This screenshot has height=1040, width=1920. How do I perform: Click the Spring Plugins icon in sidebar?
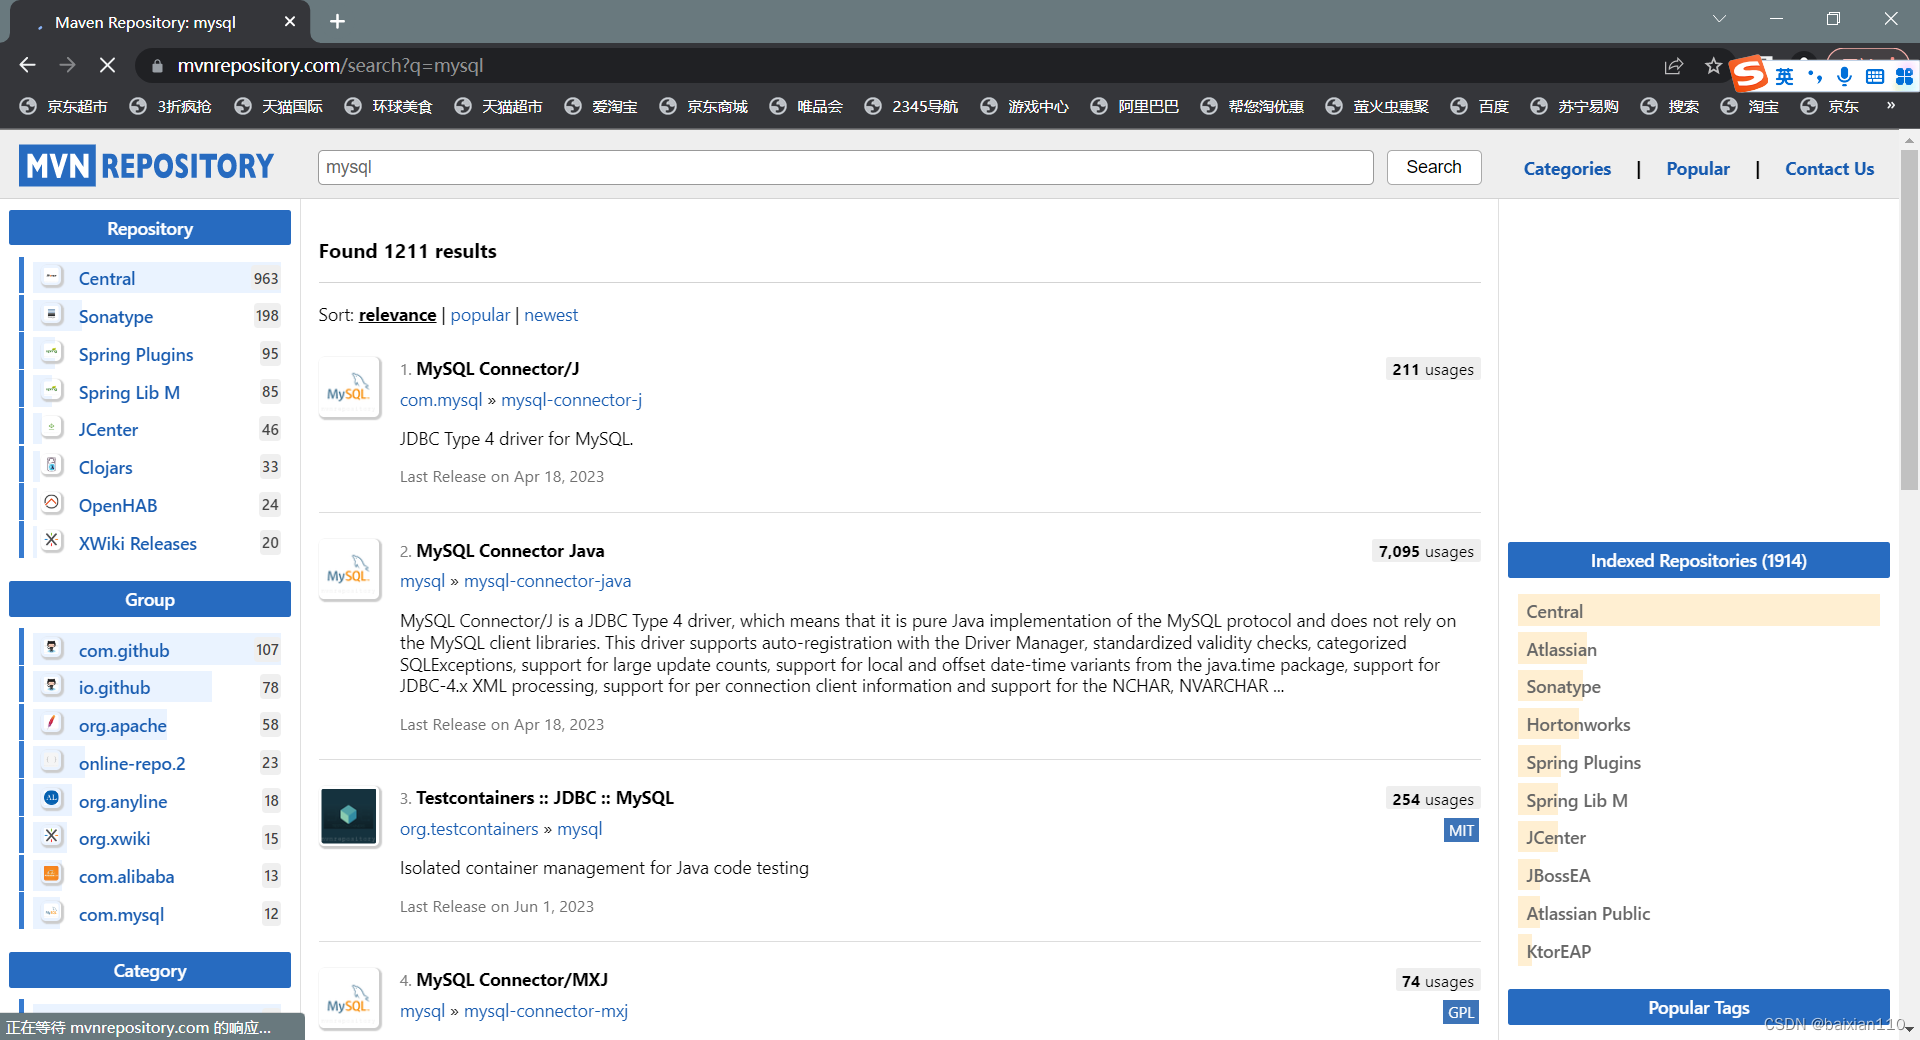coord(52,353)
